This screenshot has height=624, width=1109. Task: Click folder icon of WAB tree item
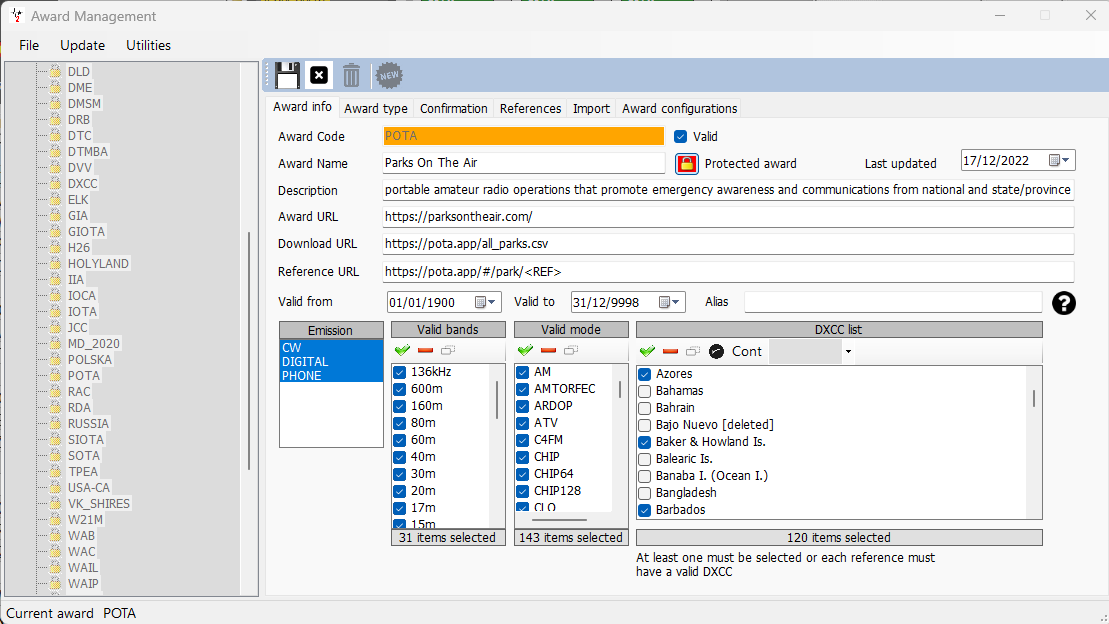[x=55, y=536]
